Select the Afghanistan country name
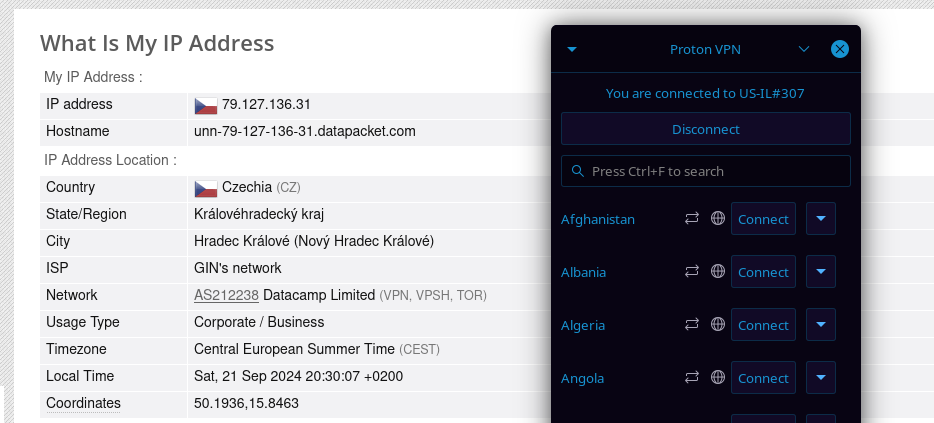The width and height of the screenshot is (934, 423). (598, 219)
